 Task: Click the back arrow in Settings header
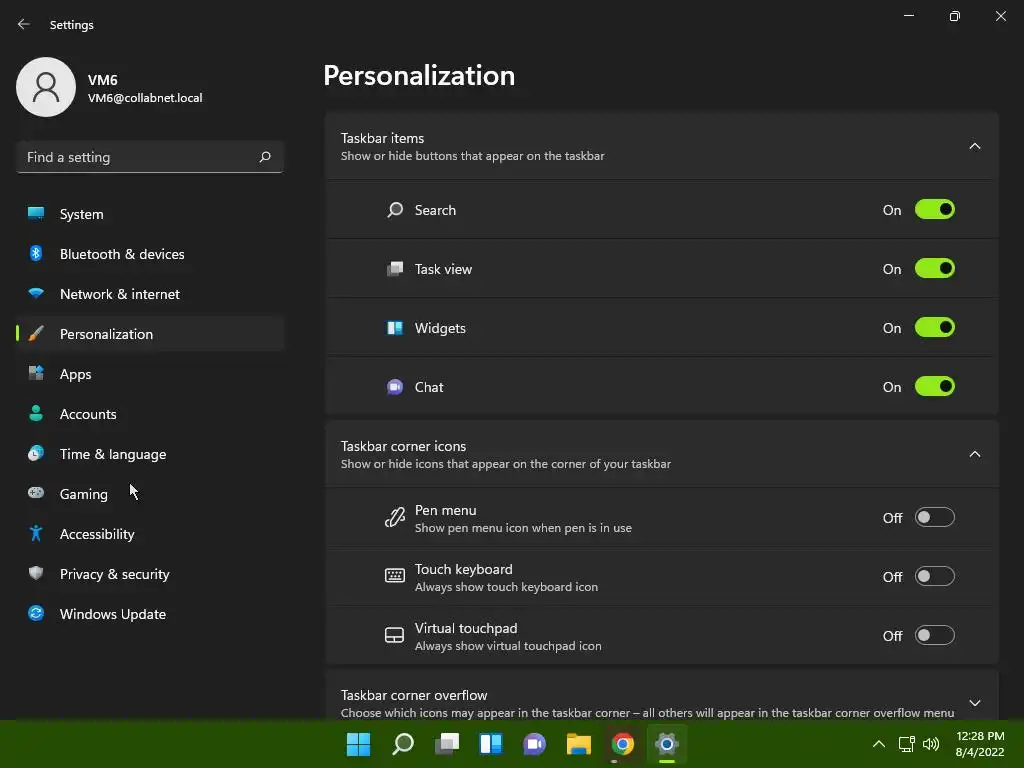tap(24, 24)
